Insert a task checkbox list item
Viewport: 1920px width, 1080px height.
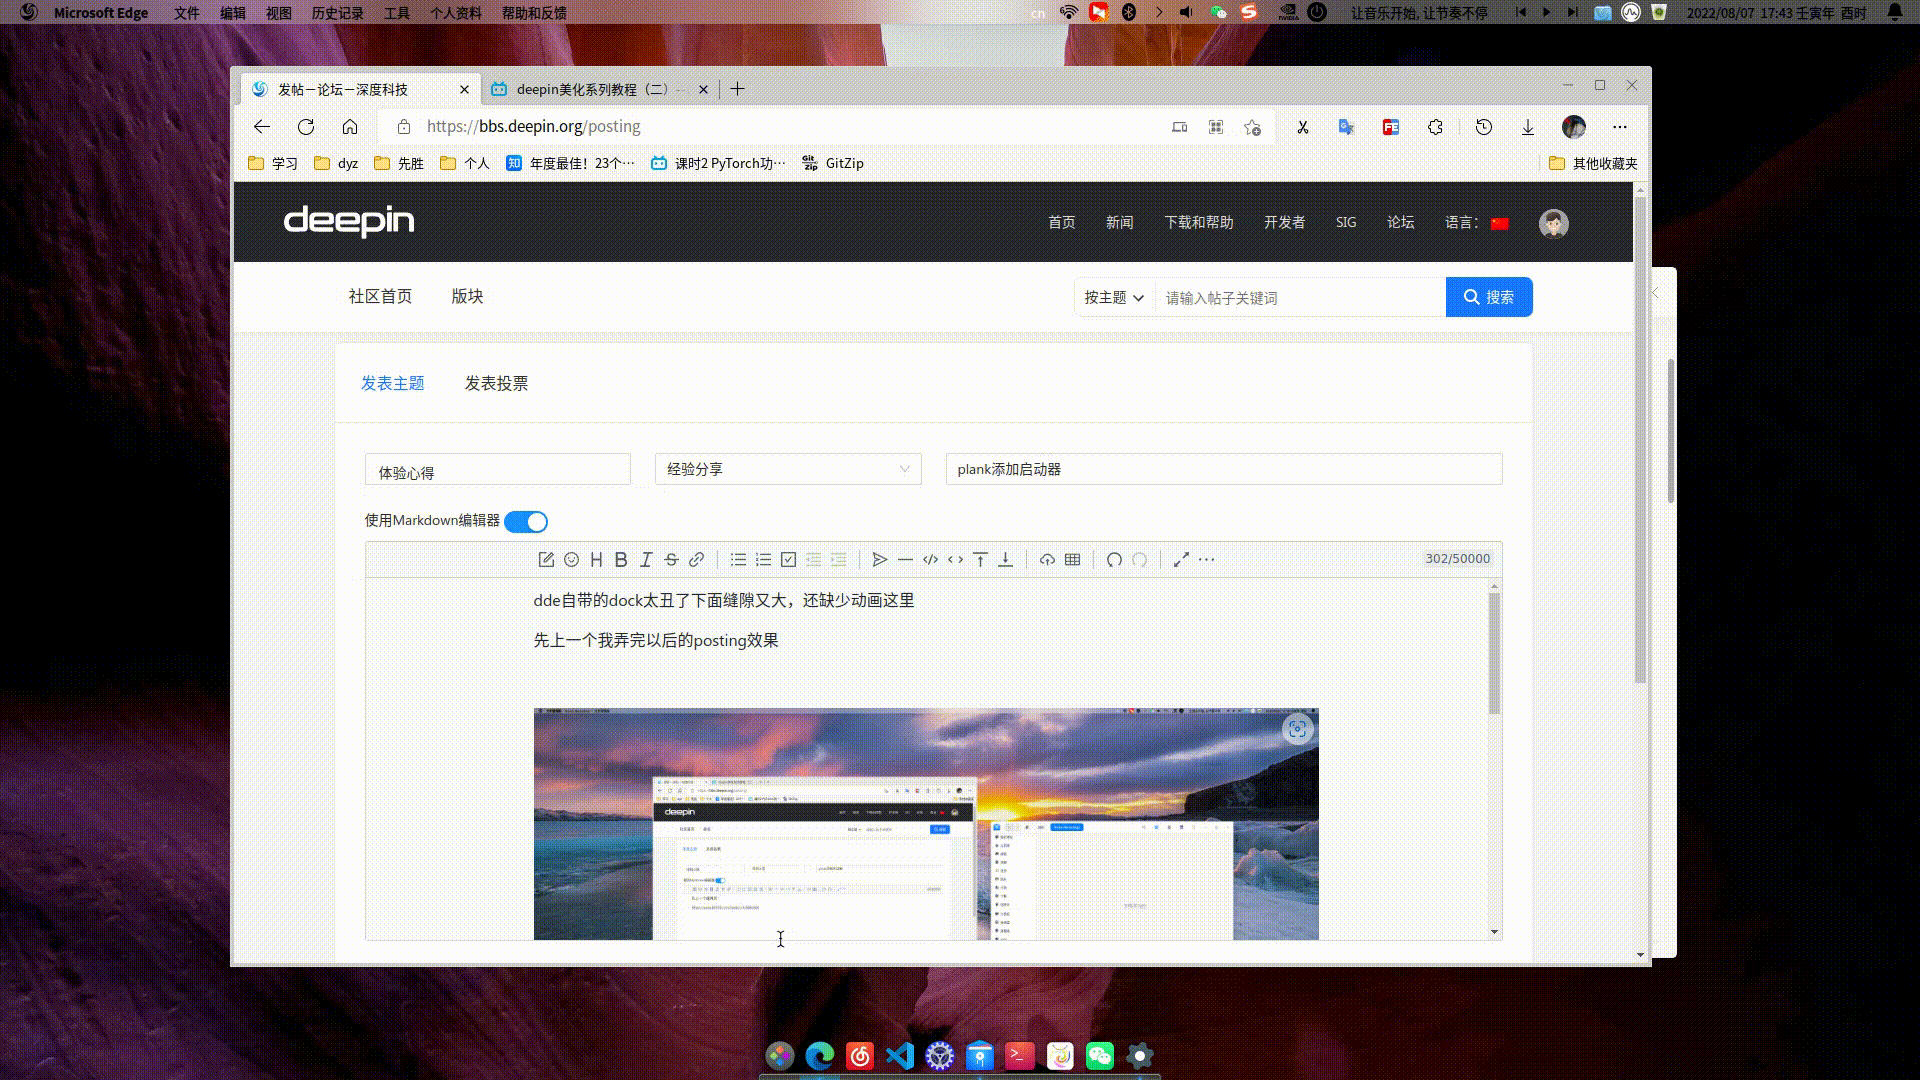pos(788,559)
